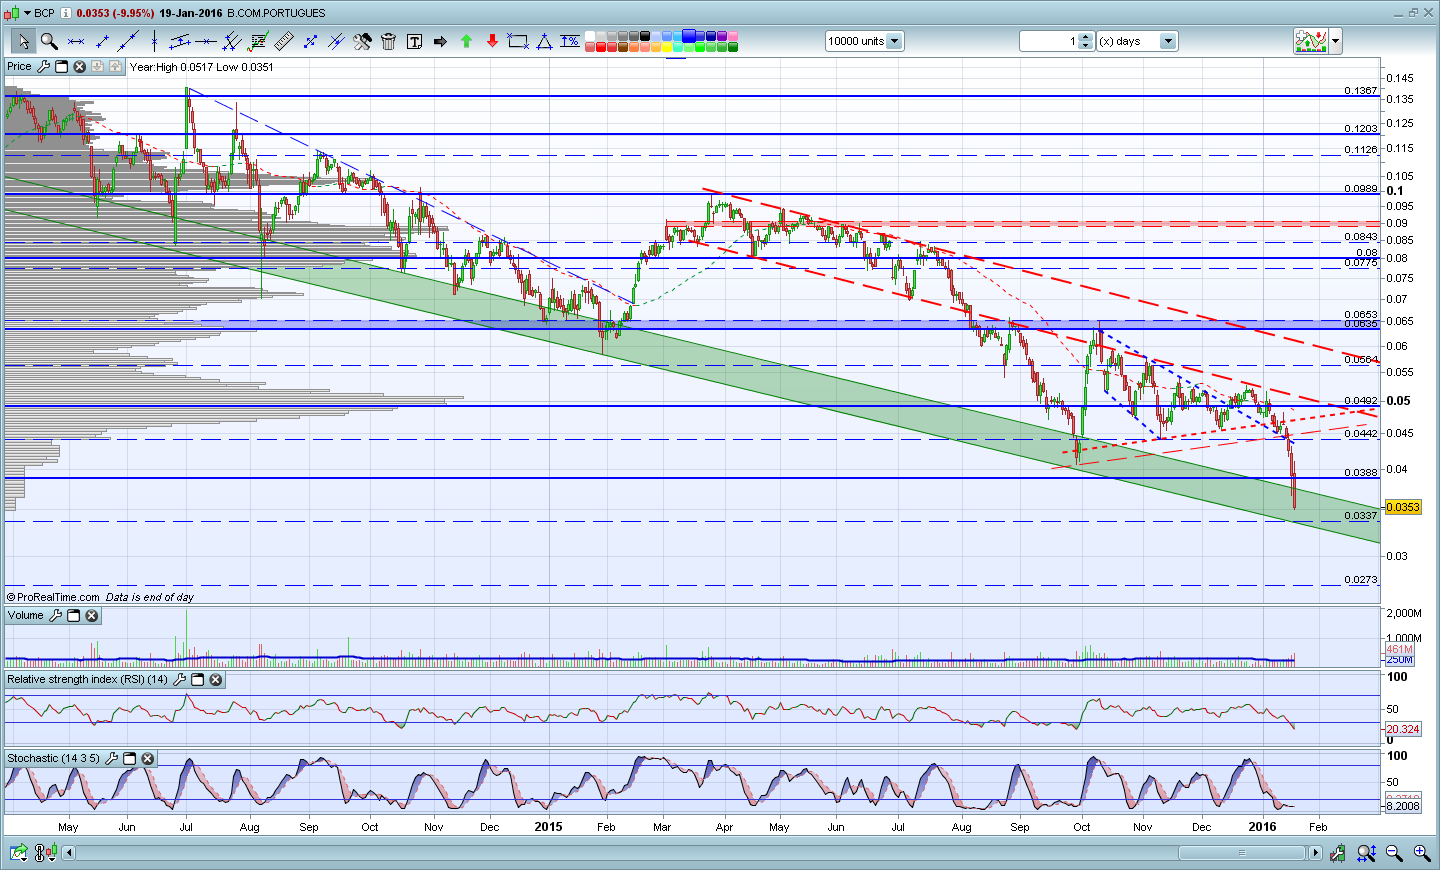
Task: Select the arrow cursor tool
Action: 23,41
